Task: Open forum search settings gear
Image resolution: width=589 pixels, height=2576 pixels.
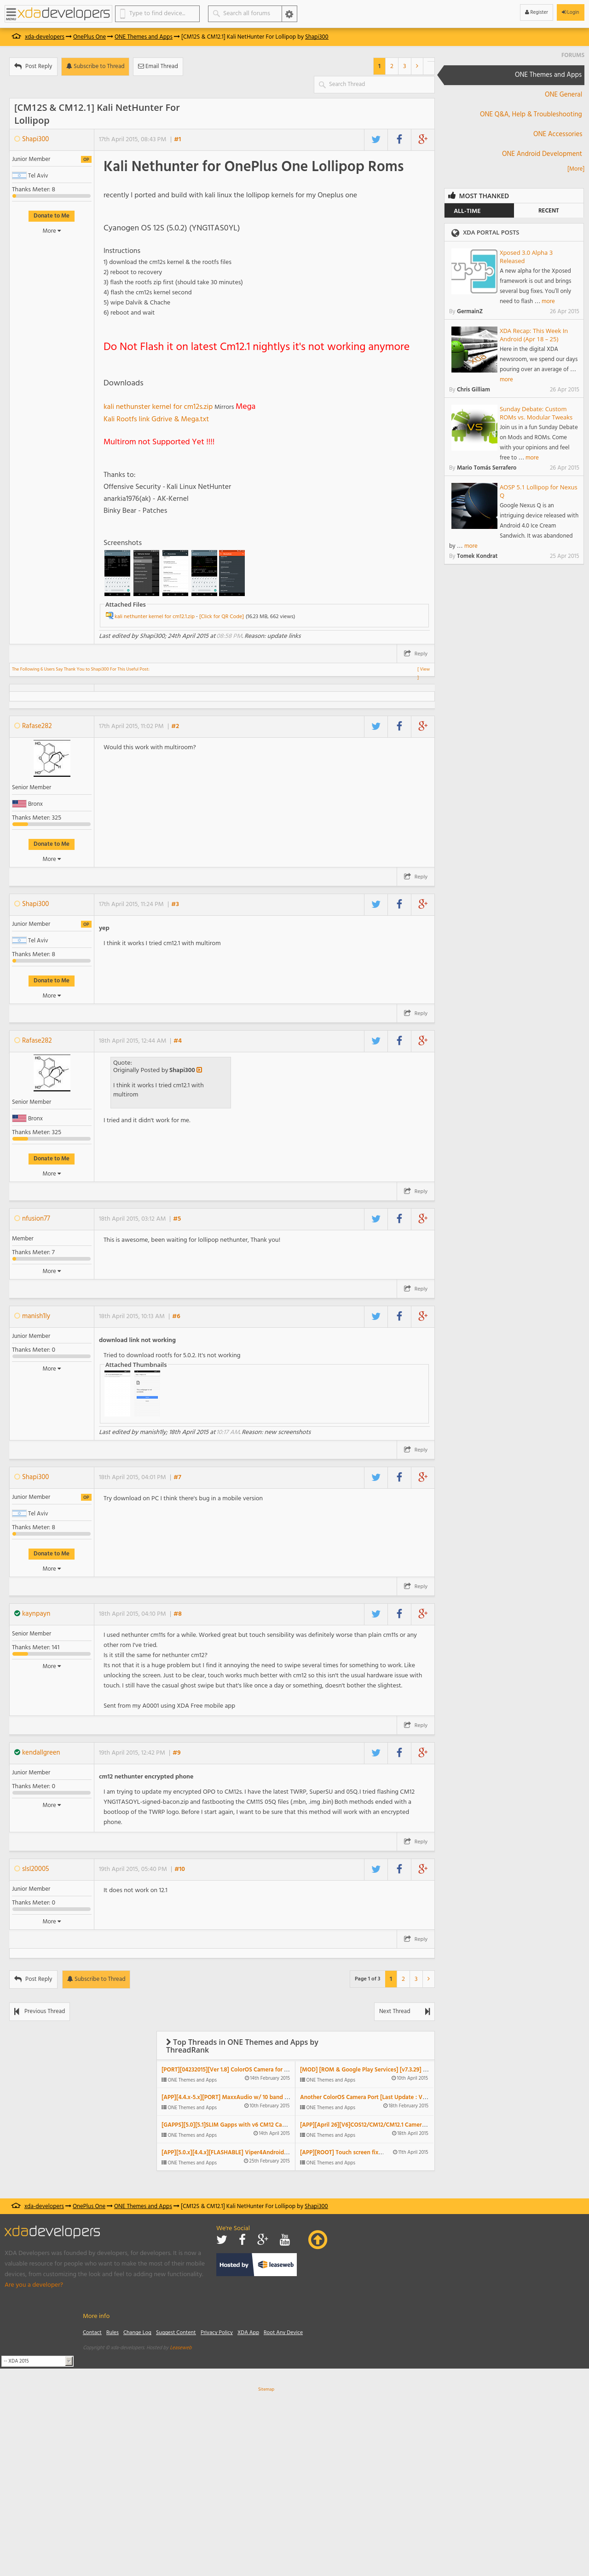Action: 289,13
